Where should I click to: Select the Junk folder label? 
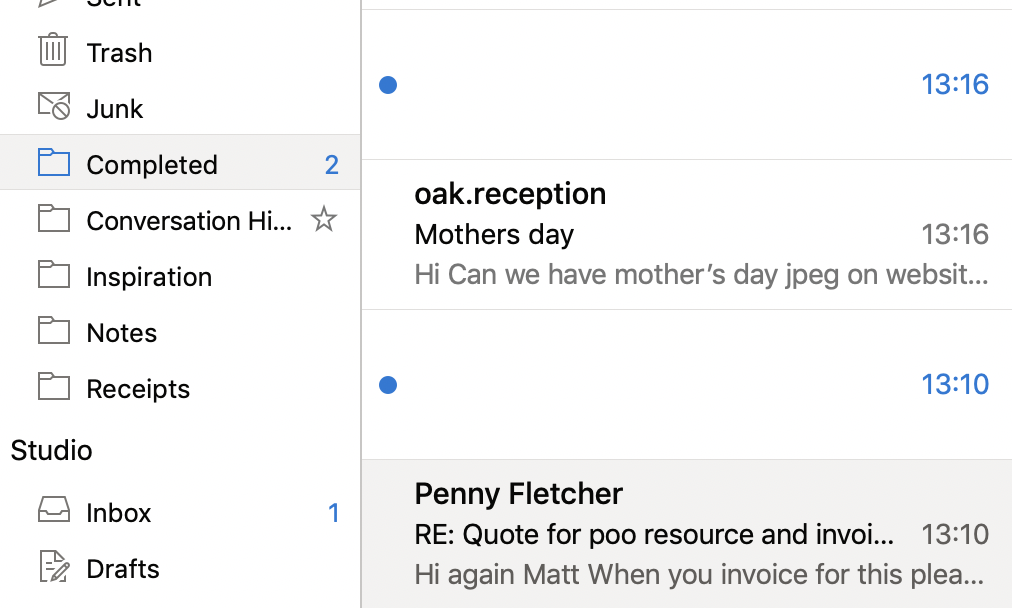pyautogui.click(x=115, y=109)
